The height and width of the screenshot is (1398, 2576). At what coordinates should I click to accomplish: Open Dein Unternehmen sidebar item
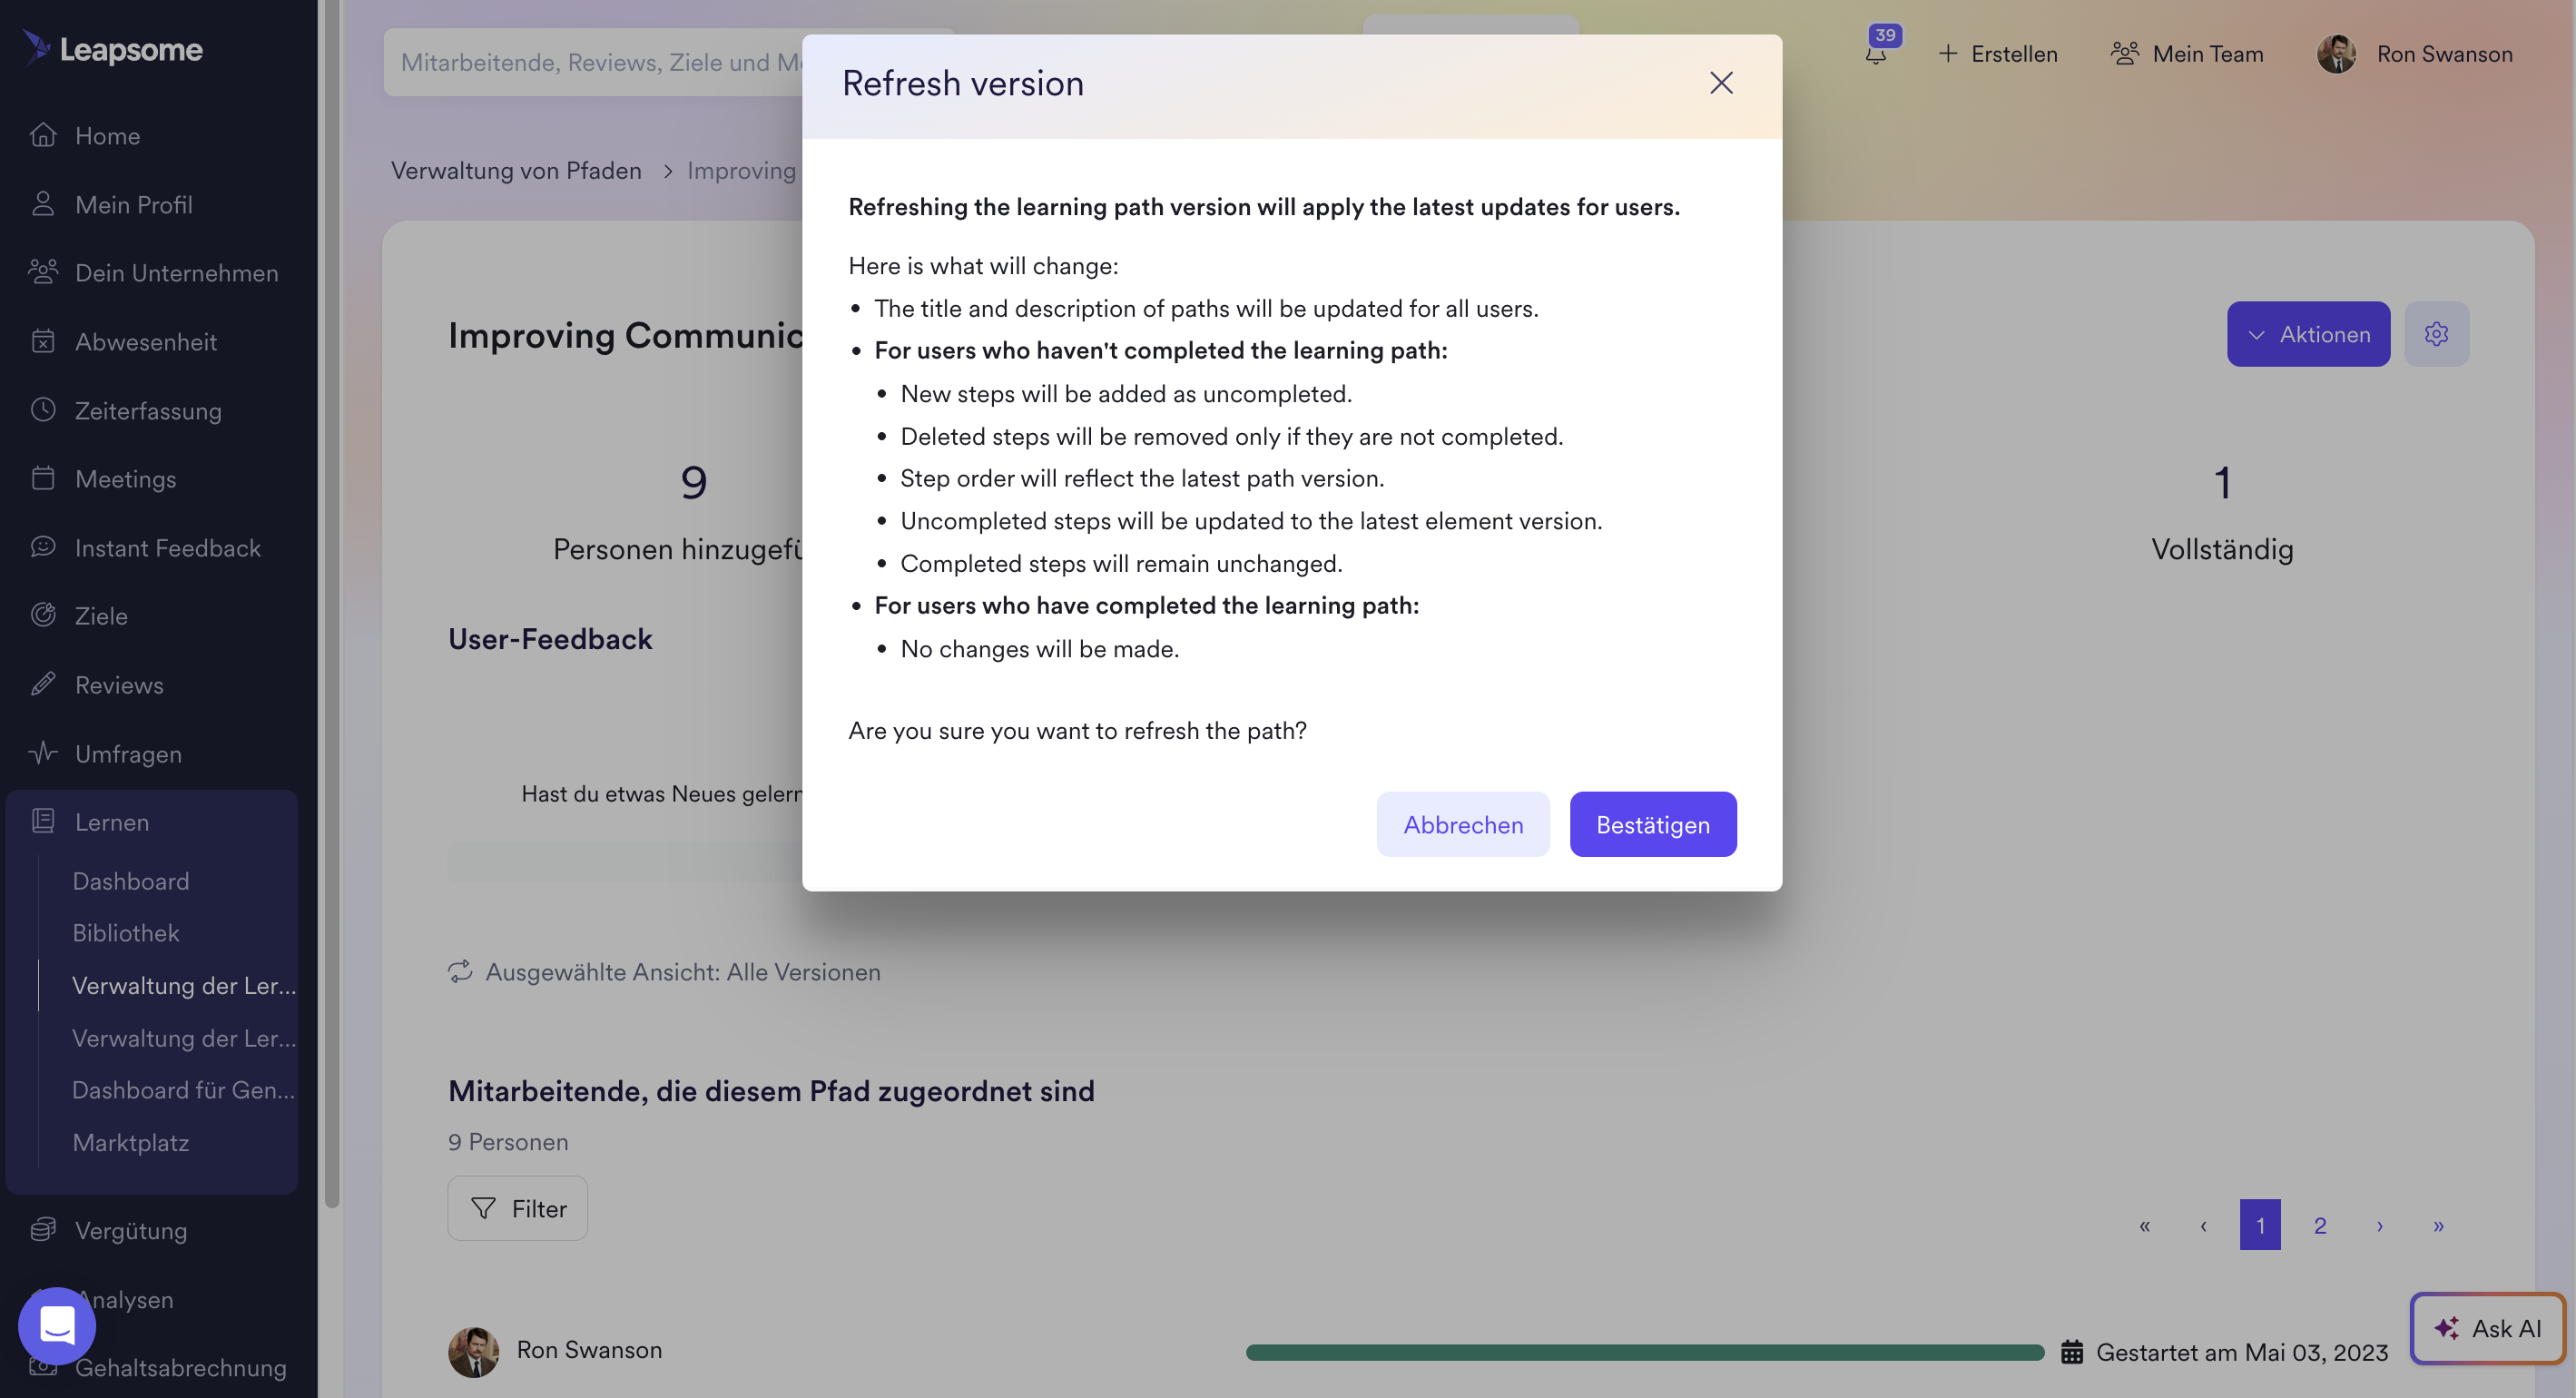[x=176, y=273]
